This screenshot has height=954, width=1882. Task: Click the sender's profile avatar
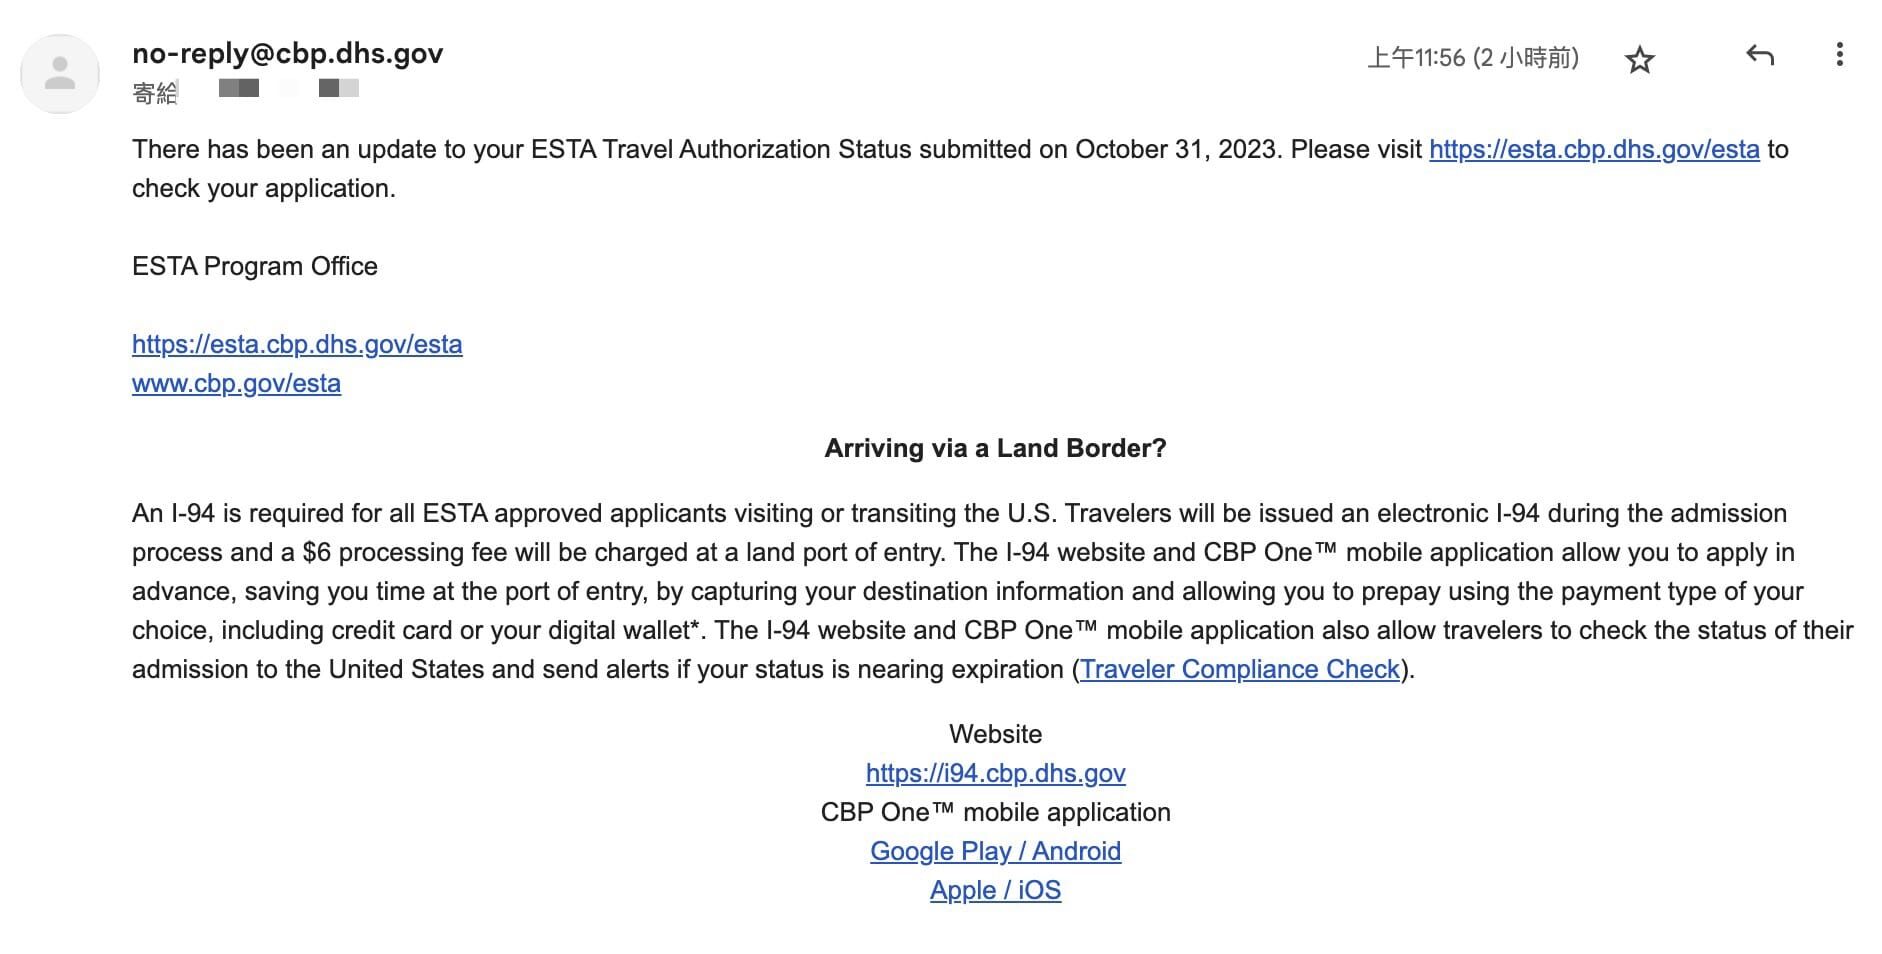[x=60, y=74]
